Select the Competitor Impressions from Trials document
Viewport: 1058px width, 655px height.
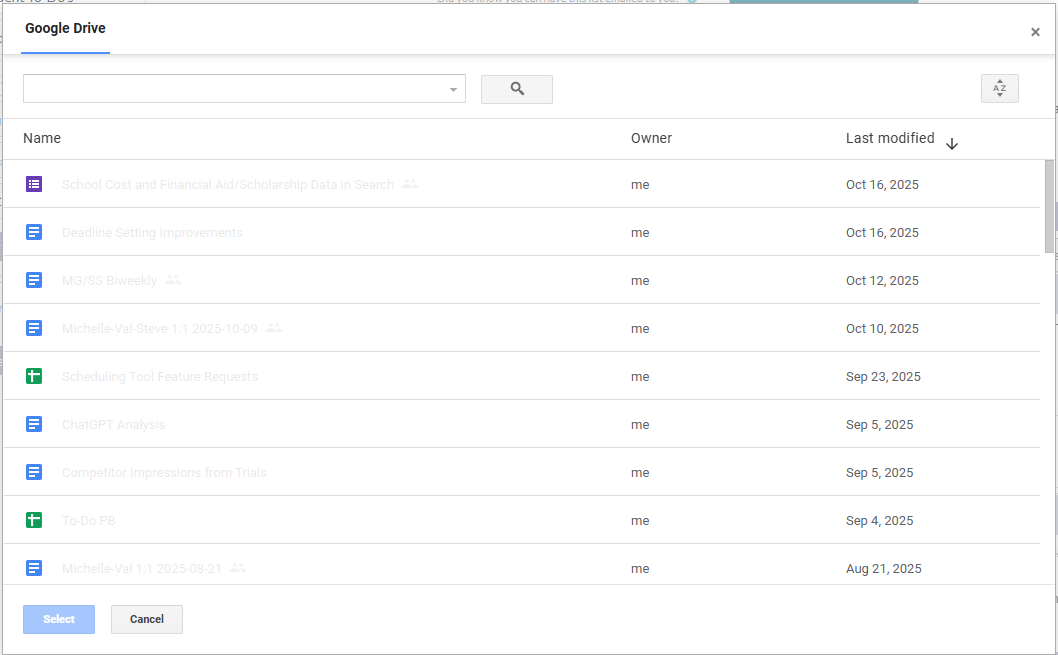[x=164, y=472]
